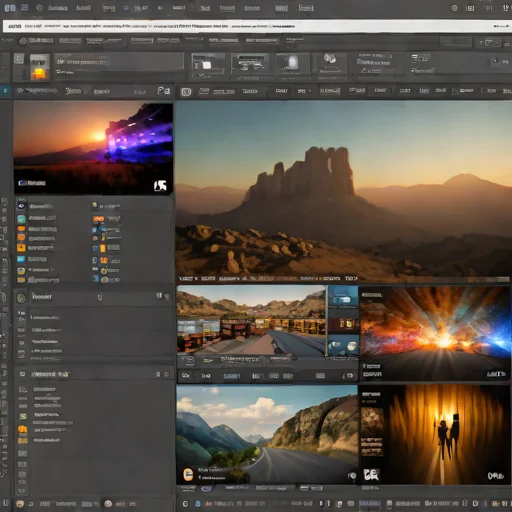Select the small brown thumbnail in silhouettes panel
The image size is (512, 512).
tap(372, 422)
